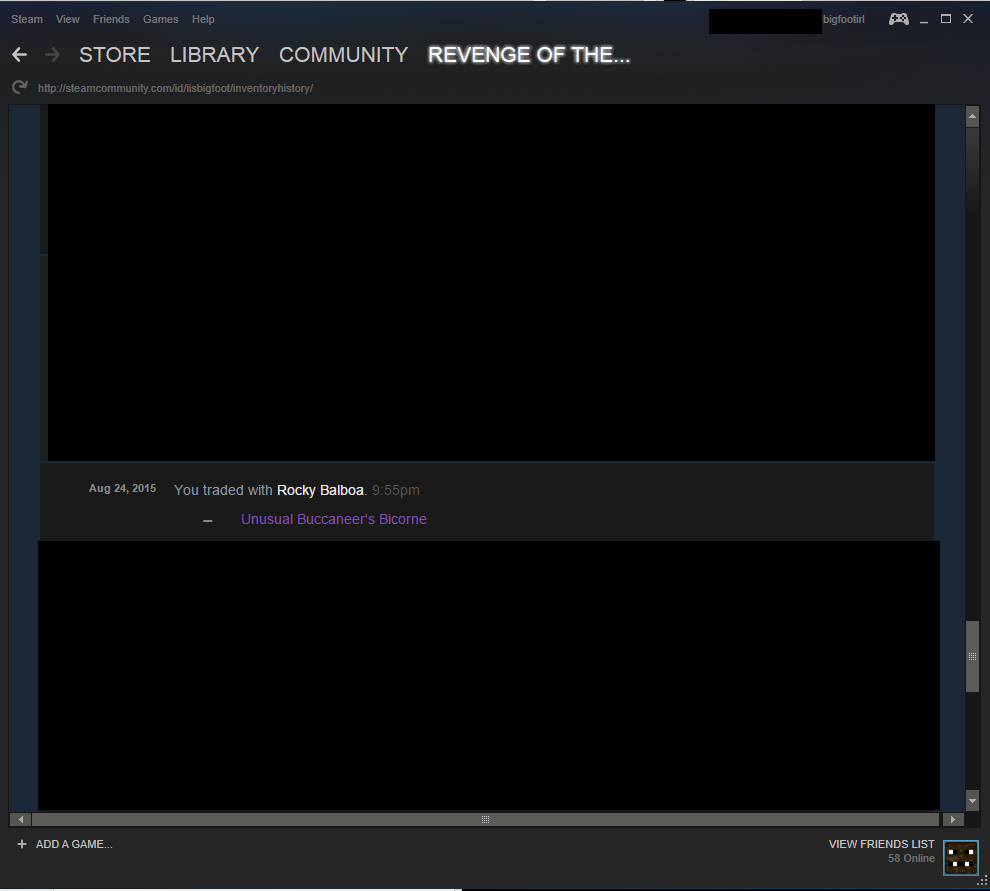
Task: Open Rocky Balboa's profile link
Action: click(x=320, y=490)
